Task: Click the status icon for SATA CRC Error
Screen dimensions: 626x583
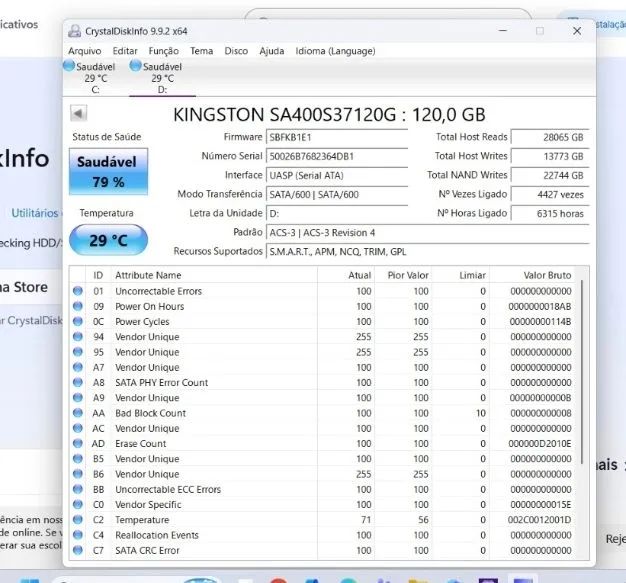Action: (x=78, y=550)
